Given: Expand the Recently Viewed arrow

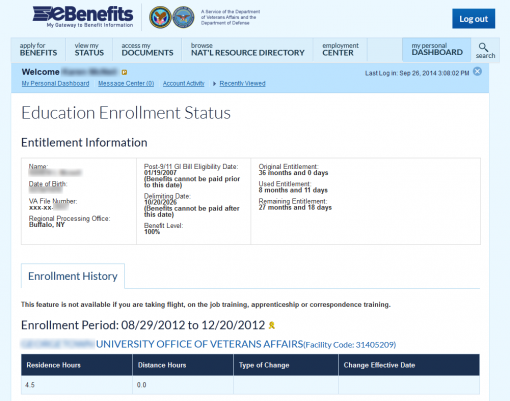Looking at the screenshot, I should [214, 83].
